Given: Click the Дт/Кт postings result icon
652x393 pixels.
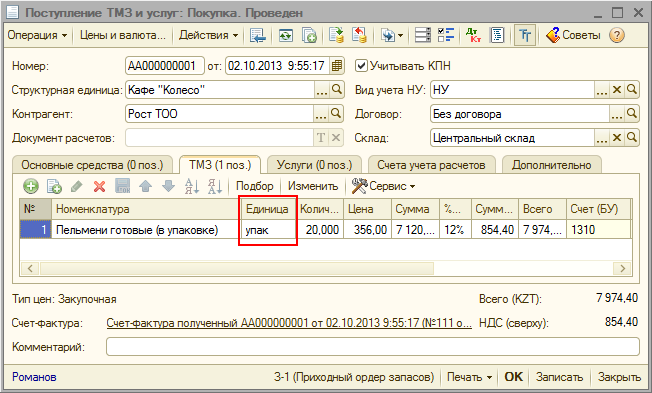Looking at the screenshot, I should point(473,35).
